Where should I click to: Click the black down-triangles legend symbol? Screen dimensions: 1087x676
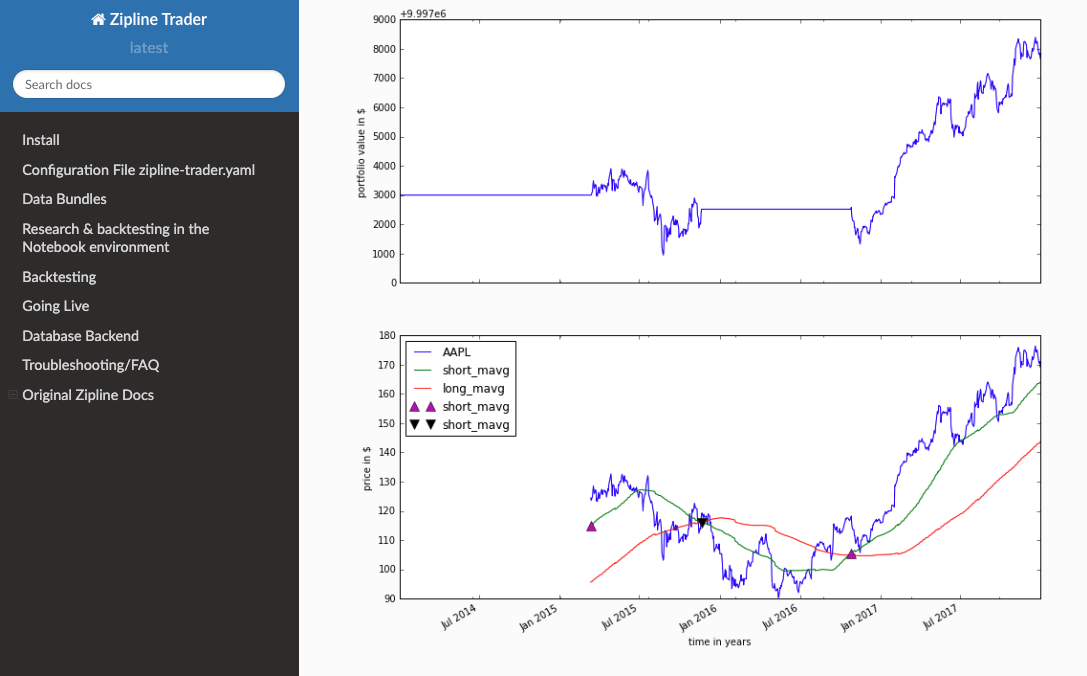tap(422, 425)
